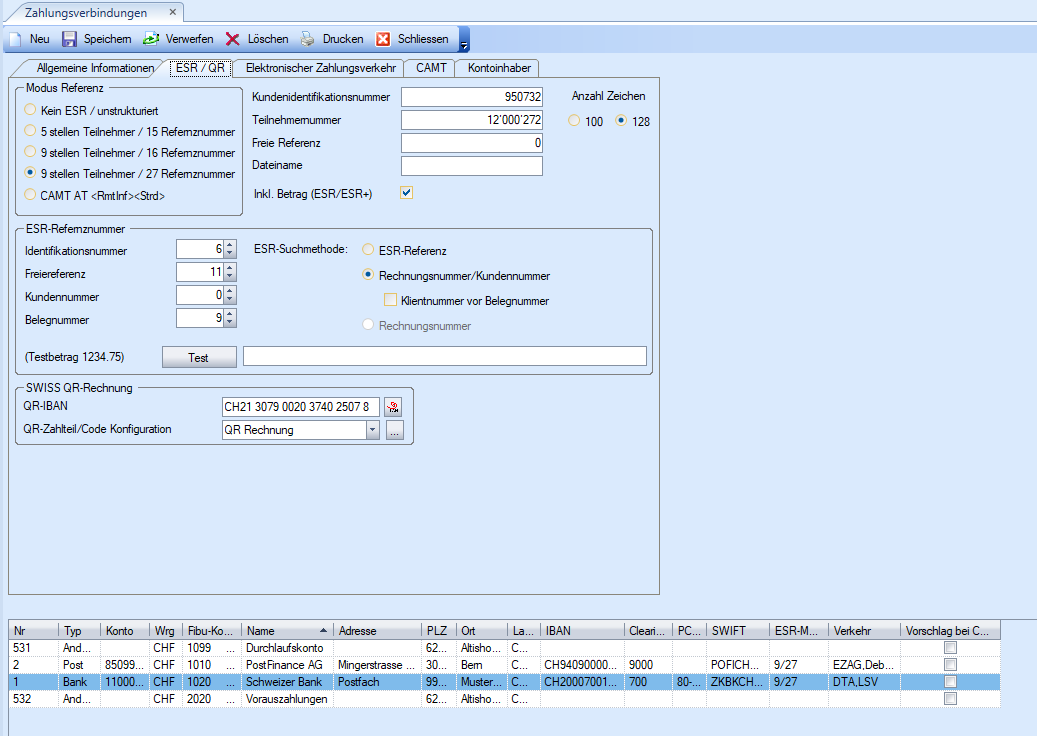Click the Löschen red X icon
The height and width of the screenshot is (736, 1037).
(x=232, y=39)
